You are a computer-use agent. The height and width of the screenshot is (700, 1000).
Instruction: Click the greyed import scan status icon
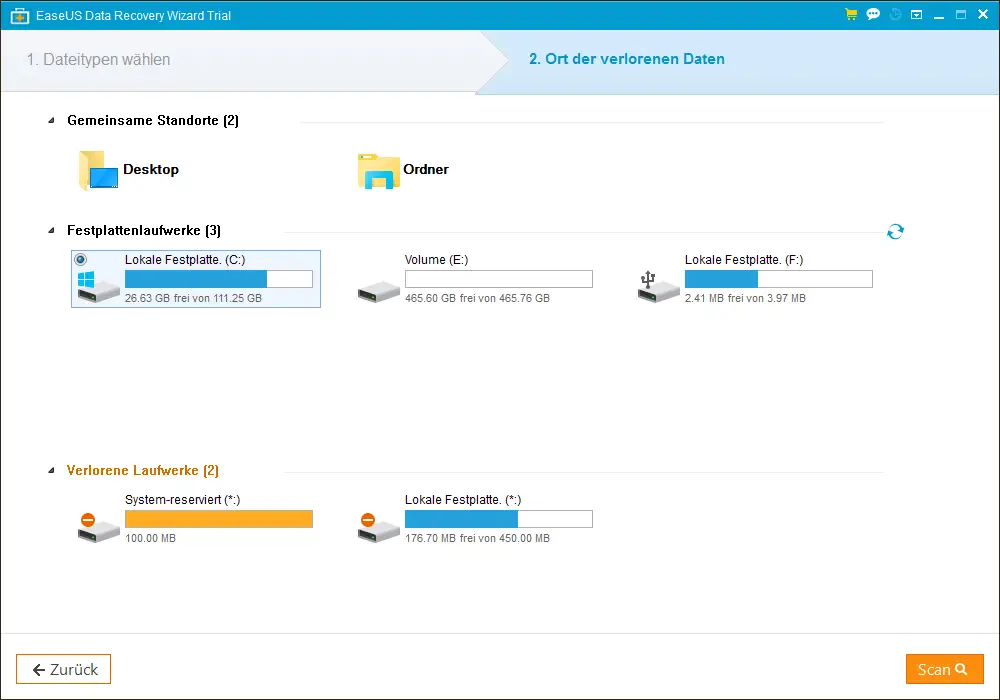click(x=895, y=14)
